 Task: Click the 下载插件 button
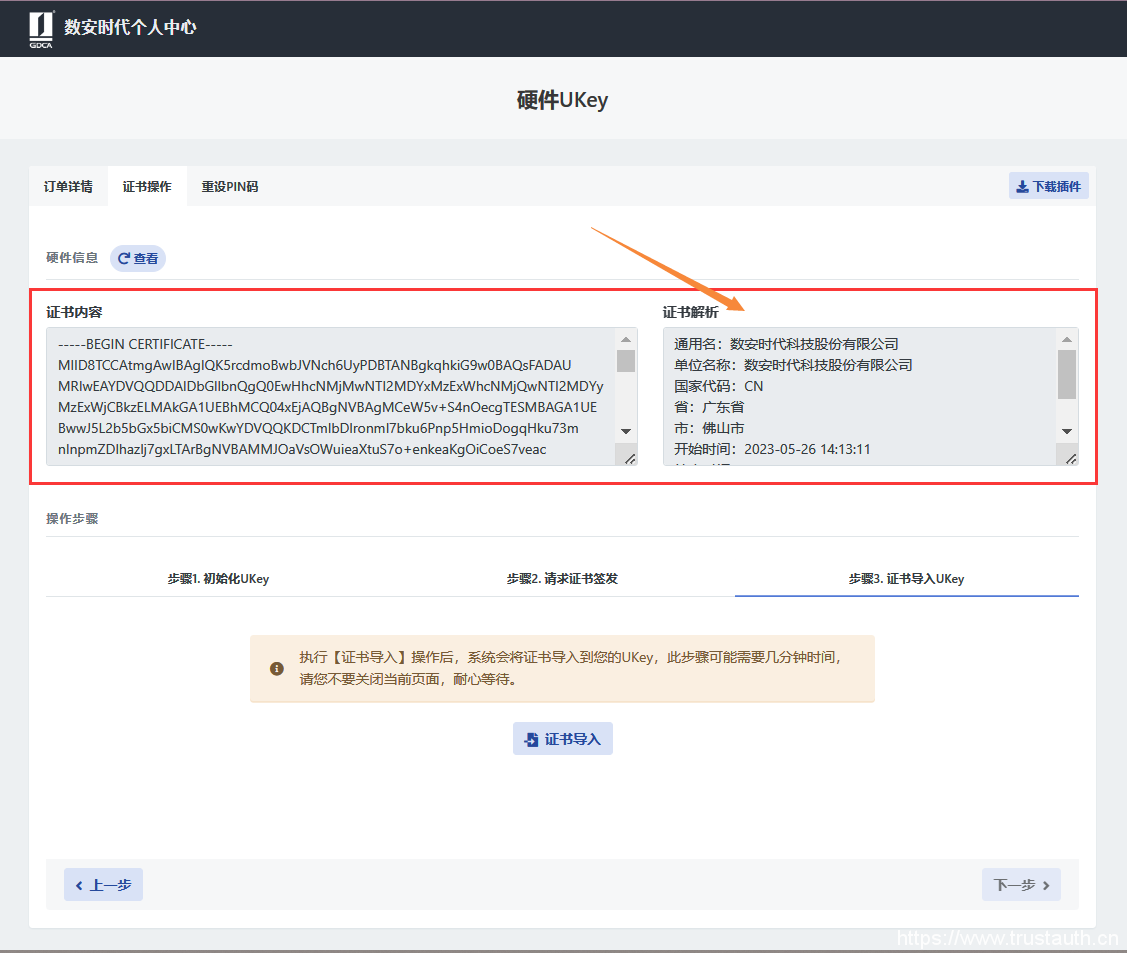click(1049, 186)
